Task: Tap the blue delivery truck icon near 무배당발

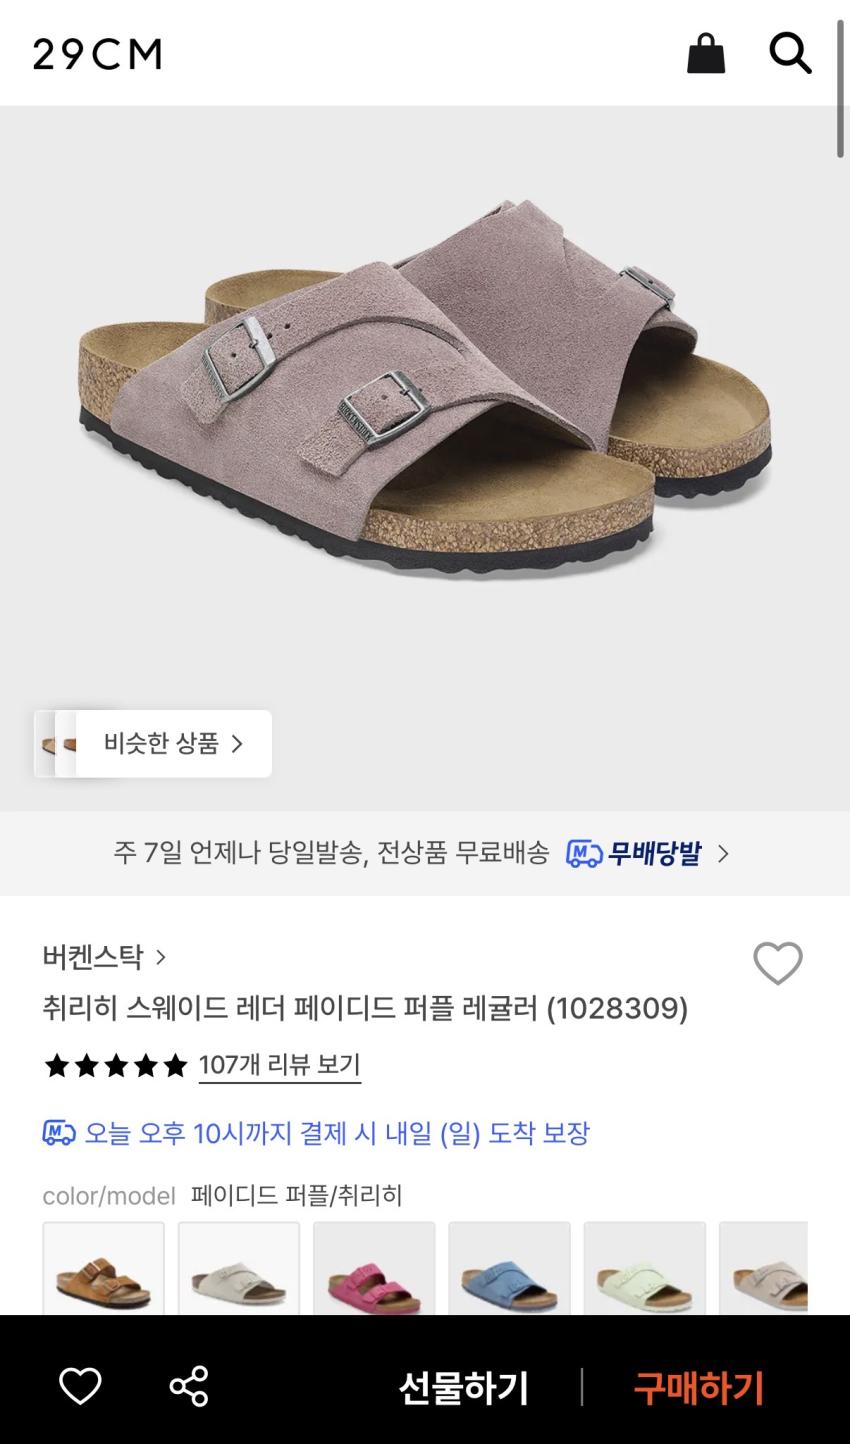Action: tap(584, 853)
